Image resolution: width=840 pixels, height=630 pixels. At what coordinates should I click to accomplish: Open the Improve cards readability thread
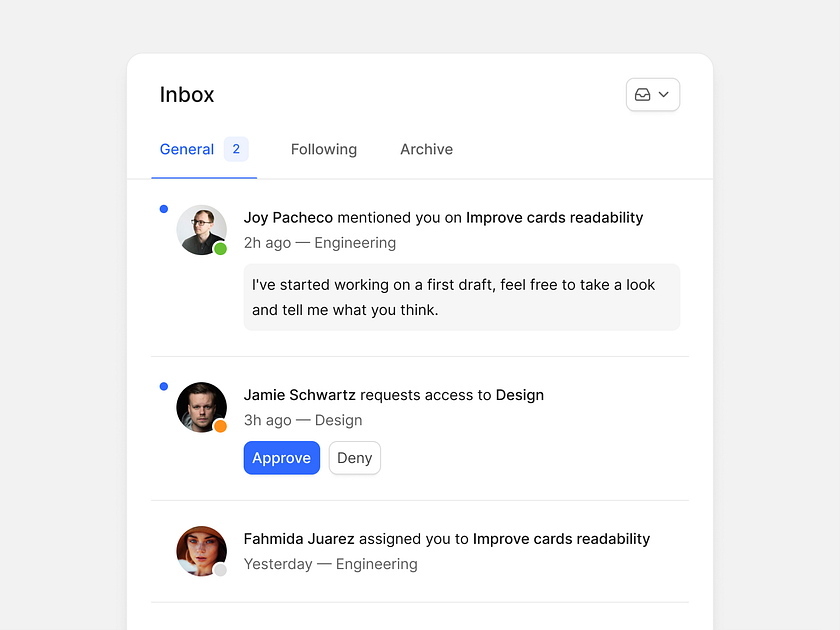[553, 217]
